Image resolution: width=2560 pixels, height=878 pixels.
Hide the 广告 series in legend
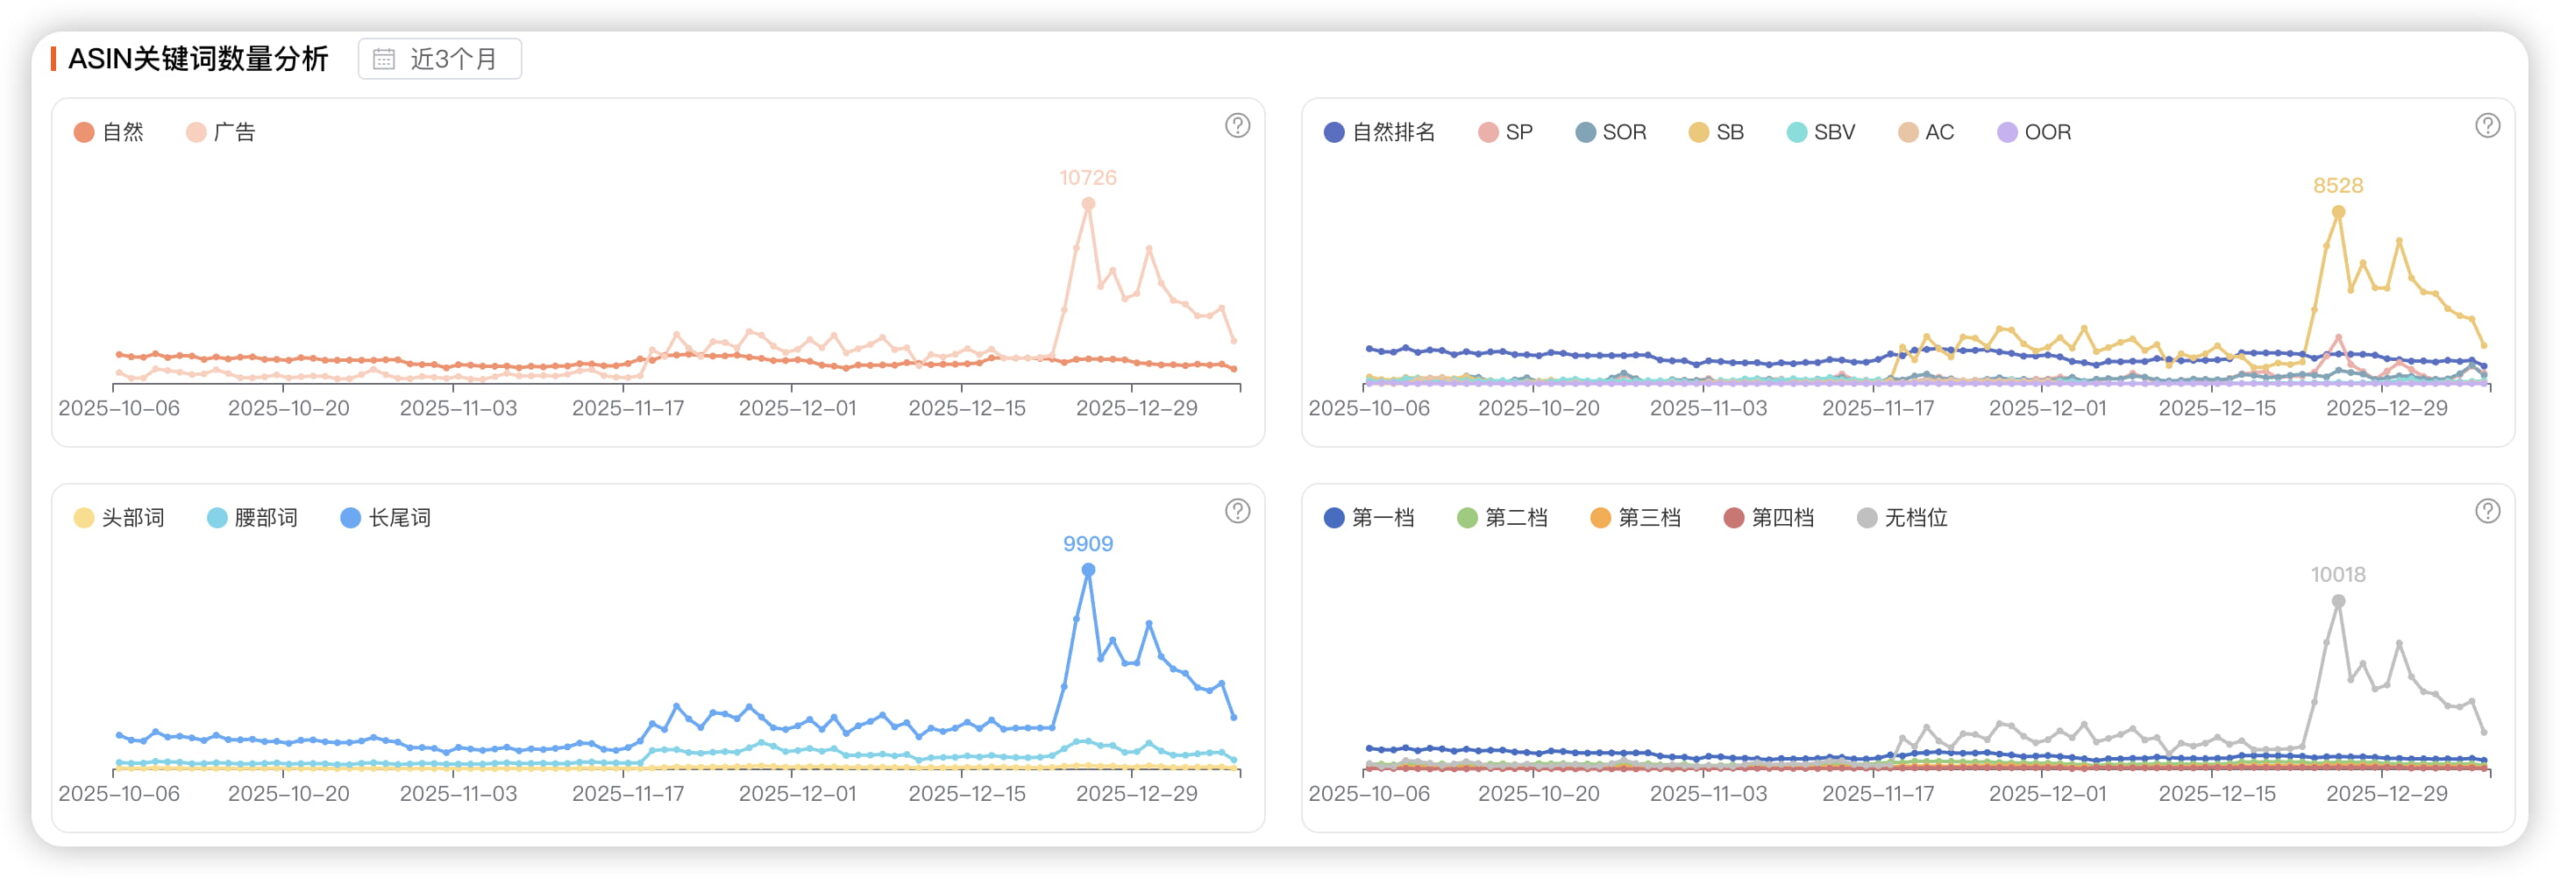click(221, 132)
